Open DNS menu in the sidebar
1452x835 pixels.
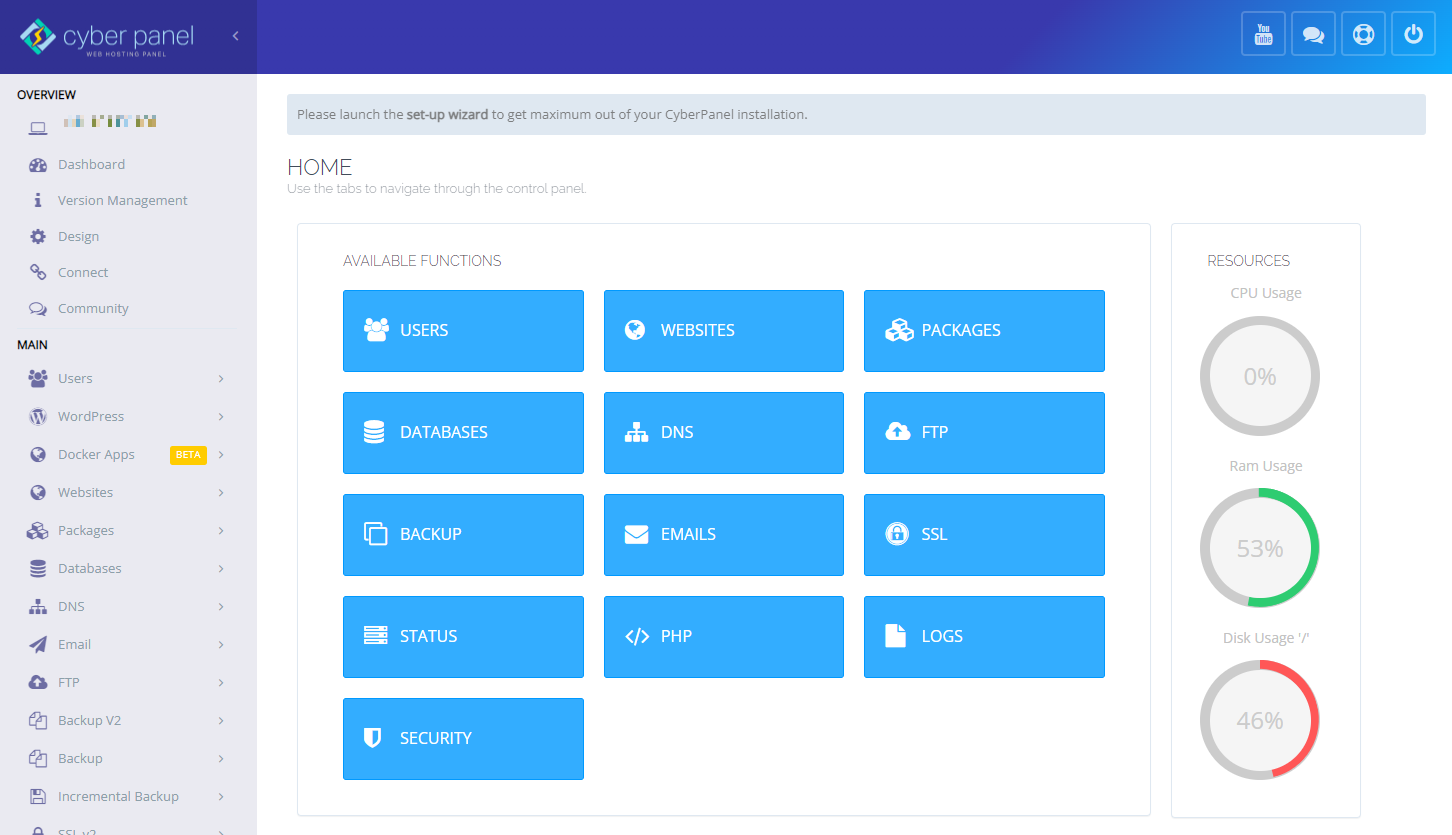(x=128, y=607)
